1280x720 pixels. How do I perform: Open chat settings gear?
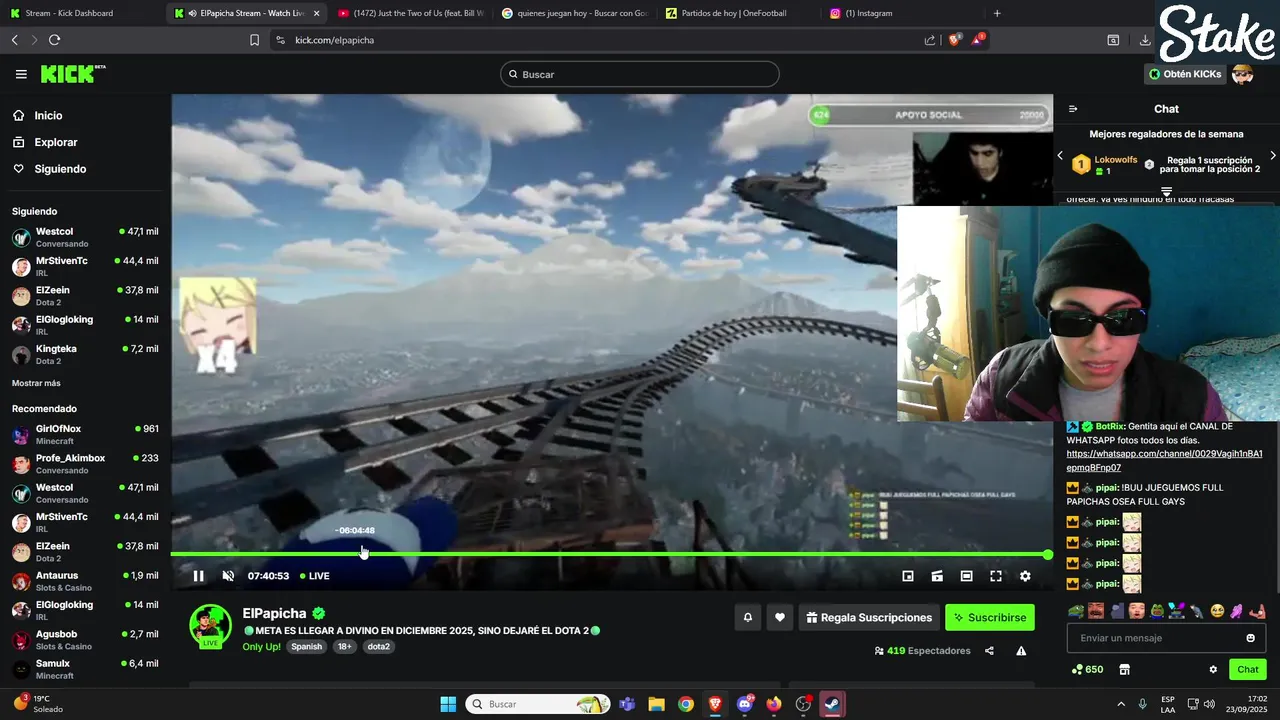click(1213, 670)
